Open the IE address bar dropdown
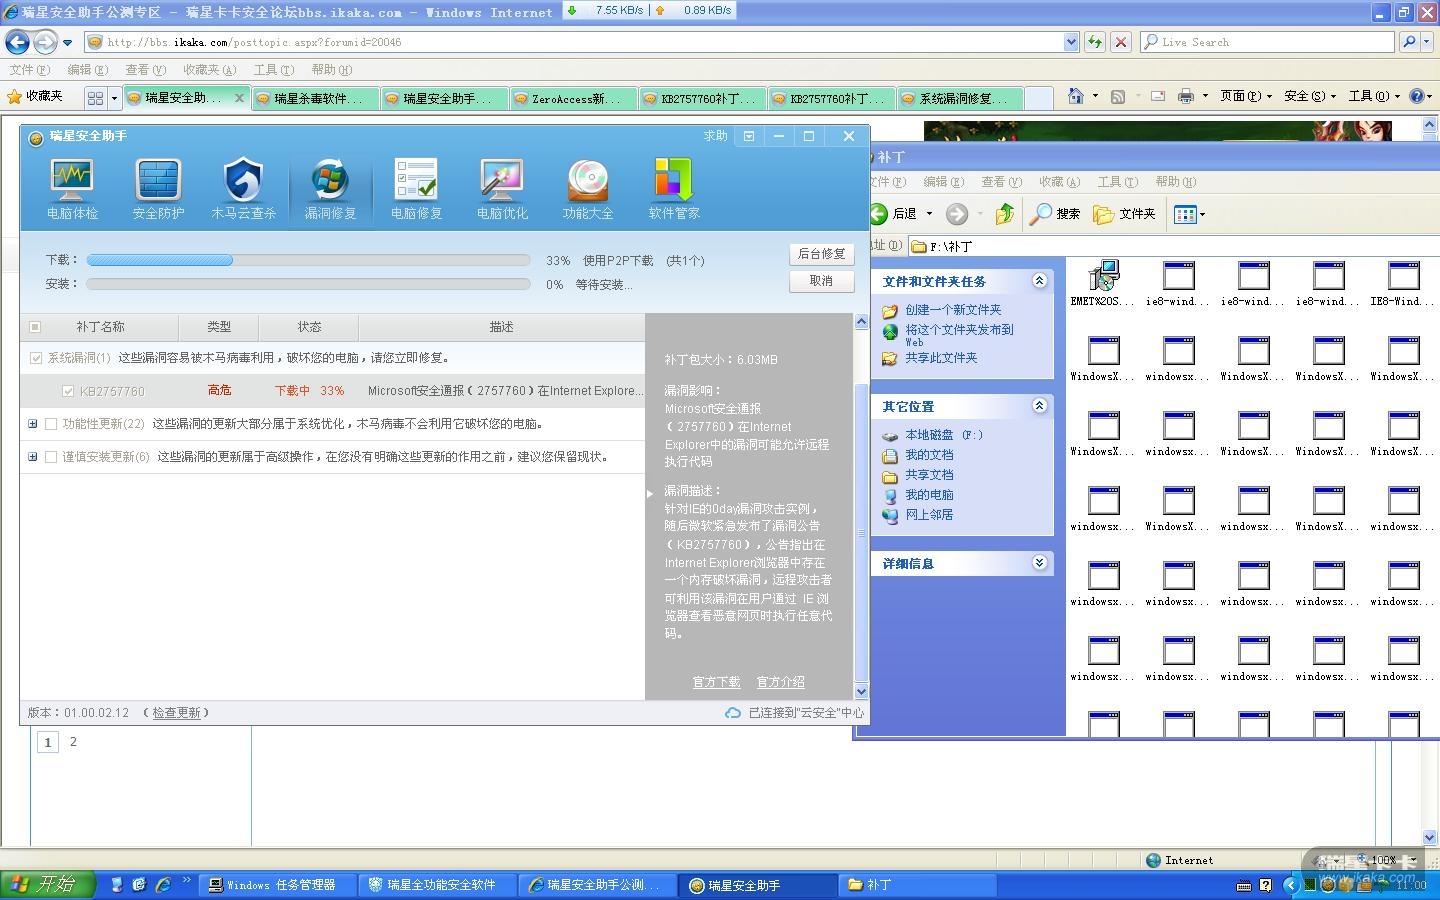 click(1071, 42)
